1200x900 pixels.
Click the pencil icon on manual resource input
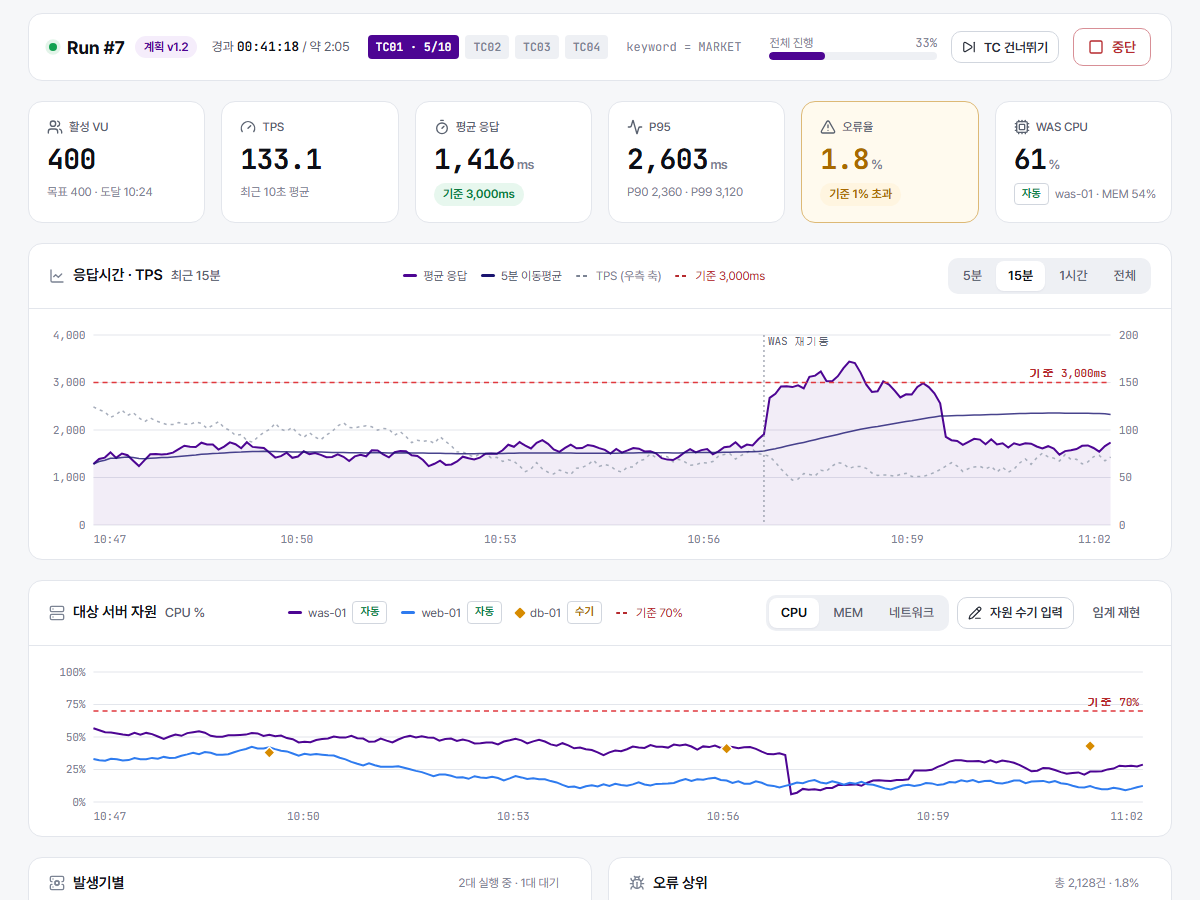[975, 612]
